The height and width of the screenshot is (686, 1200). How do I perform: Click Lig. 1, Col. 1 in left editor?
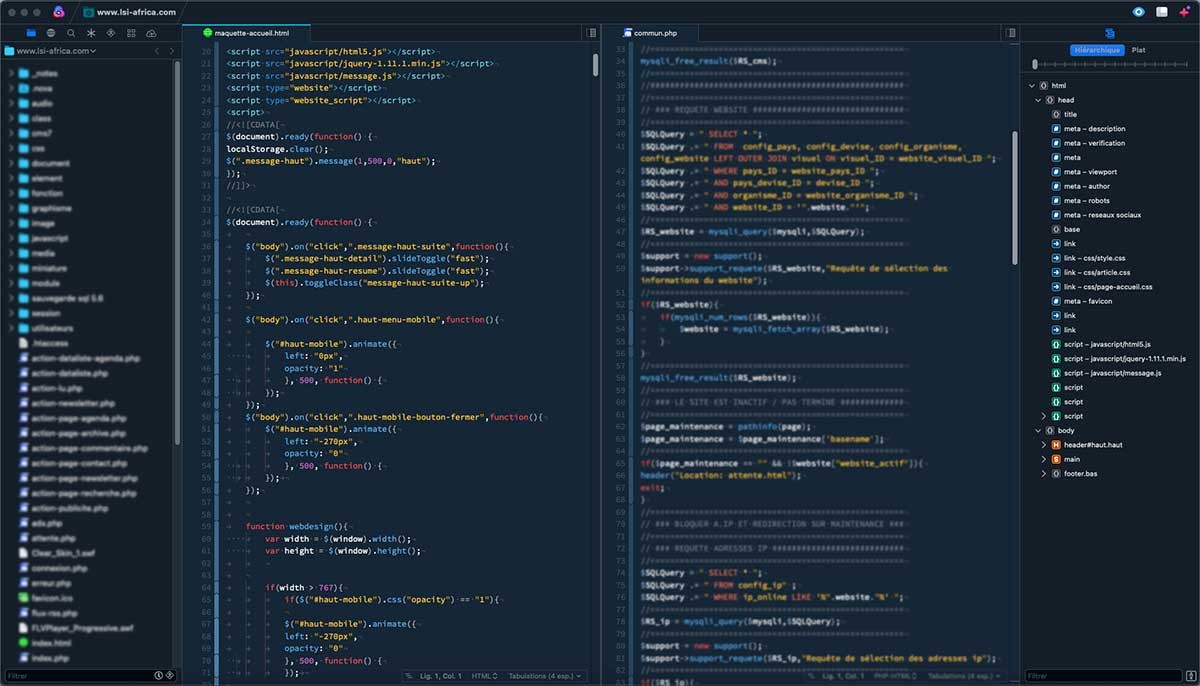click(440, 676)
